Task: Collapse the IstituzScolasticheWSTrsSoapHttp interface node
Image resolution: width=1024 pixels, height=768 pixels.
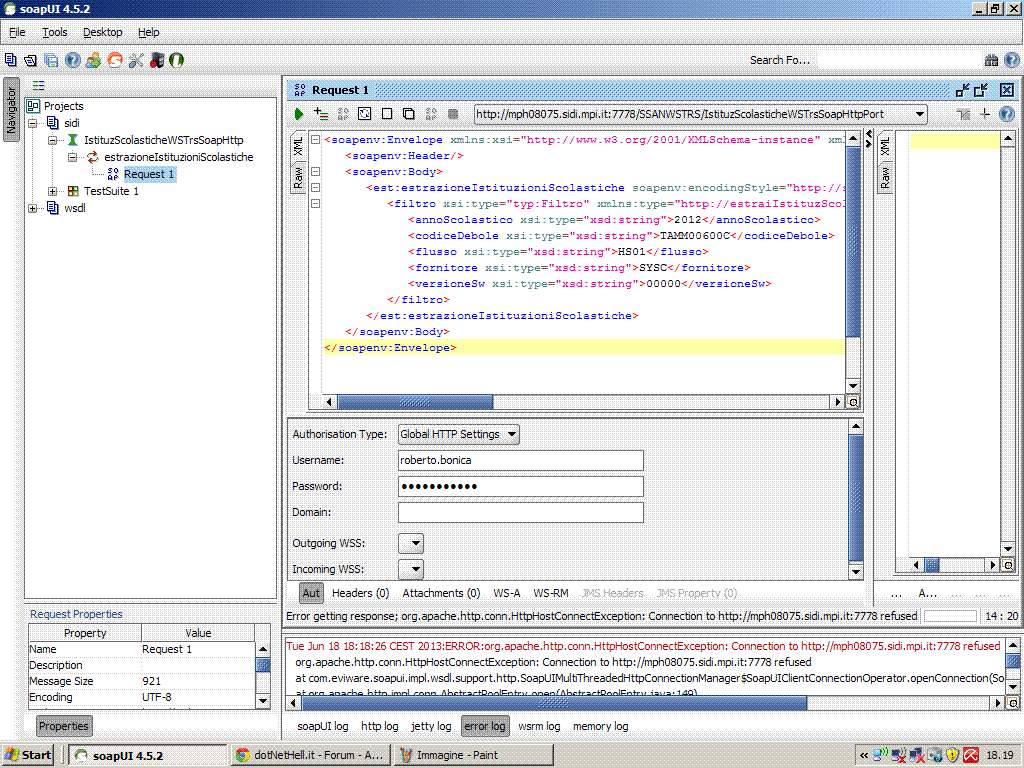Action: point(52,140)
